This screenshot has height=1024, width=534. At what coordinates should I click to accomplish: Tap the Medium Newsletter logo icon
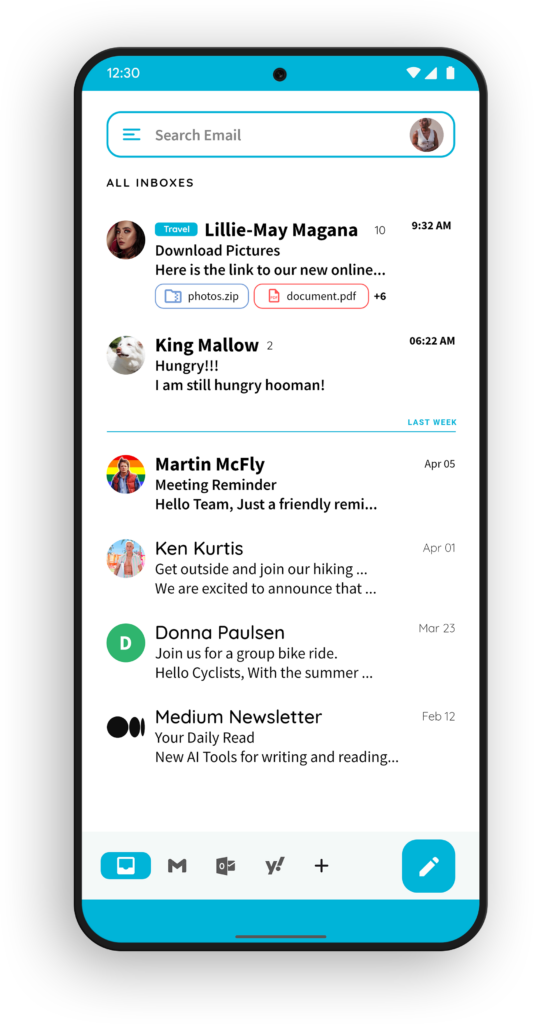125,727
